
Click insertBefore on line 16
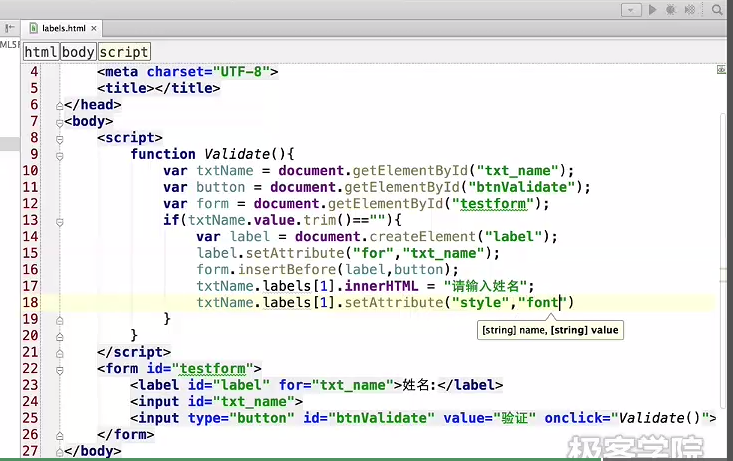[x=287, y=270]
